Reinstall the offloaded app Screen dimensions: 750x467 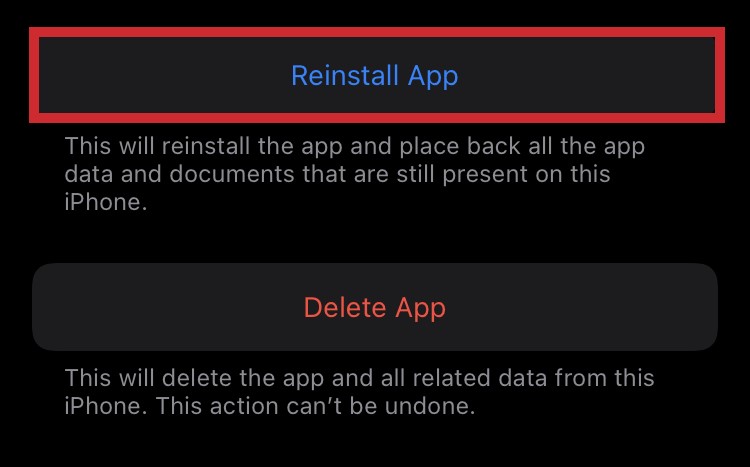(x=377, y=75)
